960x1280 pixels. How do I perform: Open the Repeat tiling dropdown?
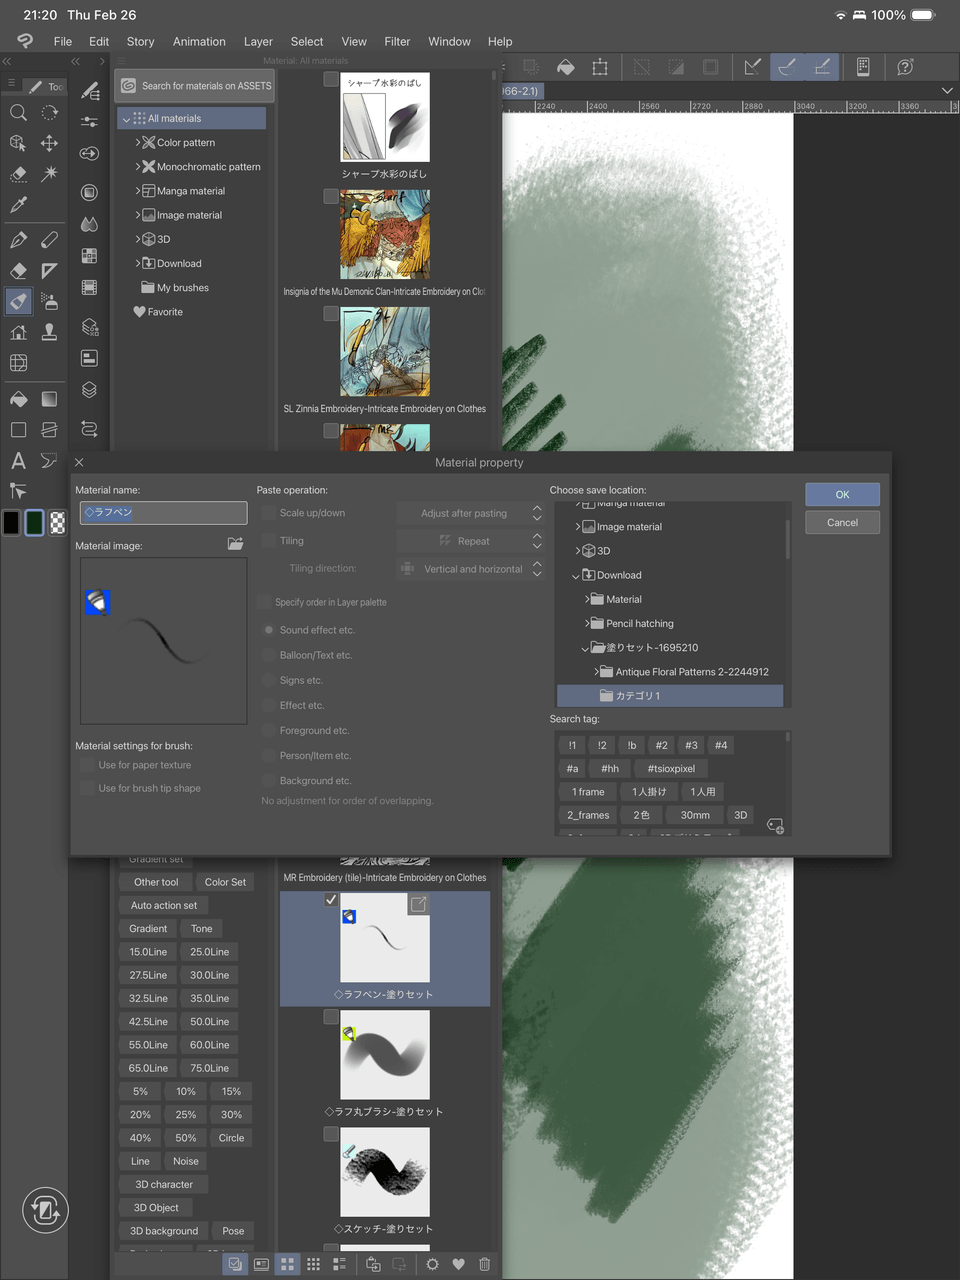[470, 541]
